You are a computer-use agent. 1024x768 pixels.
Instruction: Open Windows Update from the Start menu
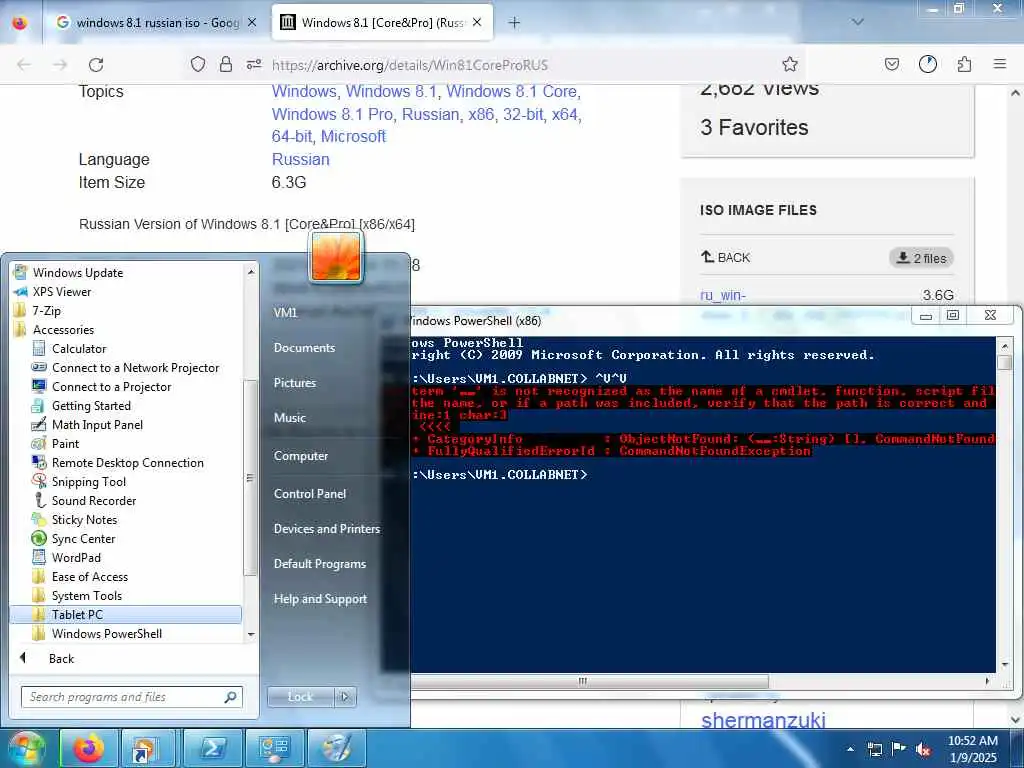point(78,272)
